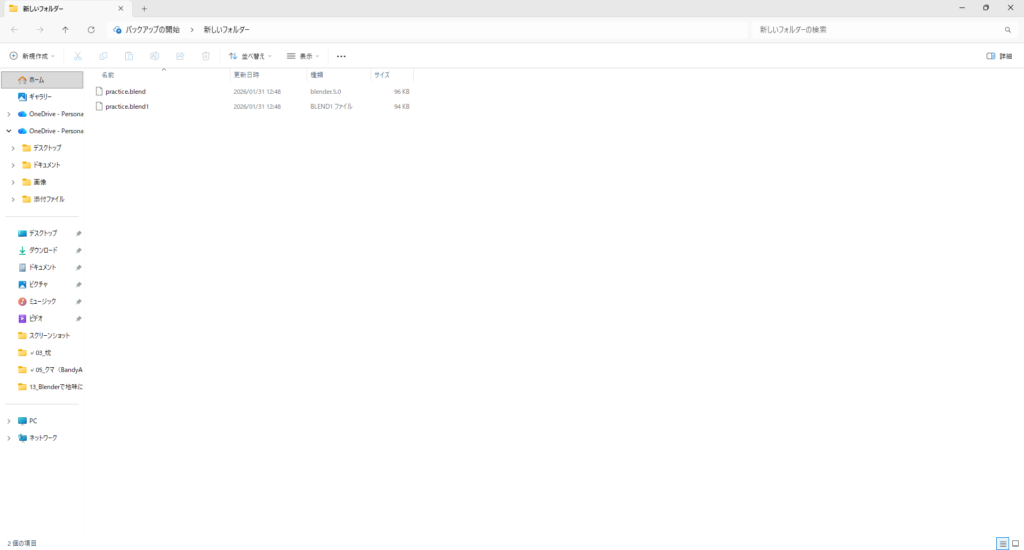Switch to details list view in status bar
This screenshot has width=1024, height=550.
pyautogui.click(x=1002, y=543)
